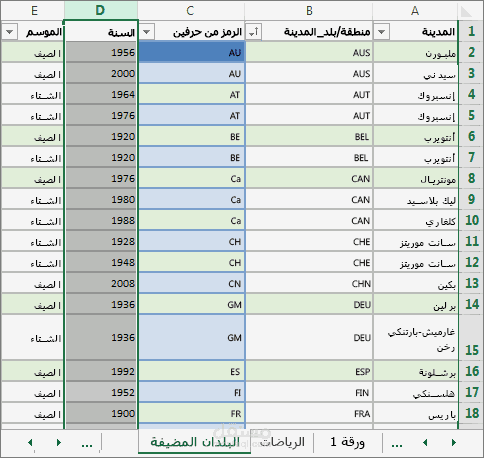
Task: Select the year 2000 cell
Action: click(101, 73)
